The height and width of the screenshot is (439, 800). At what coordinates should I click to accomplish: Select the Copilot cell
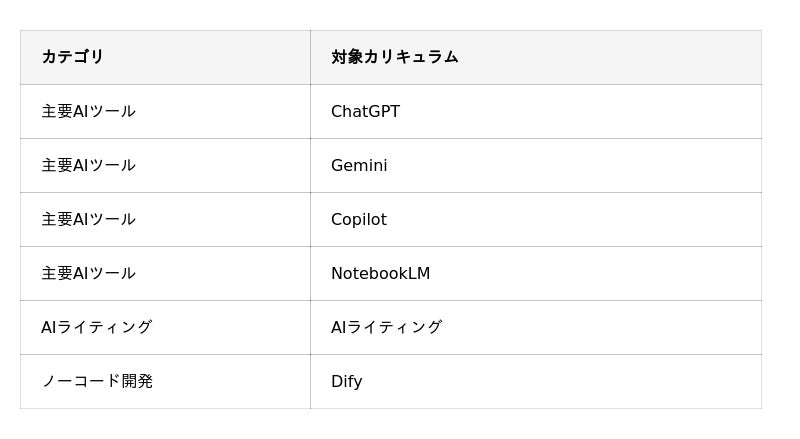[x=358, y=220]
